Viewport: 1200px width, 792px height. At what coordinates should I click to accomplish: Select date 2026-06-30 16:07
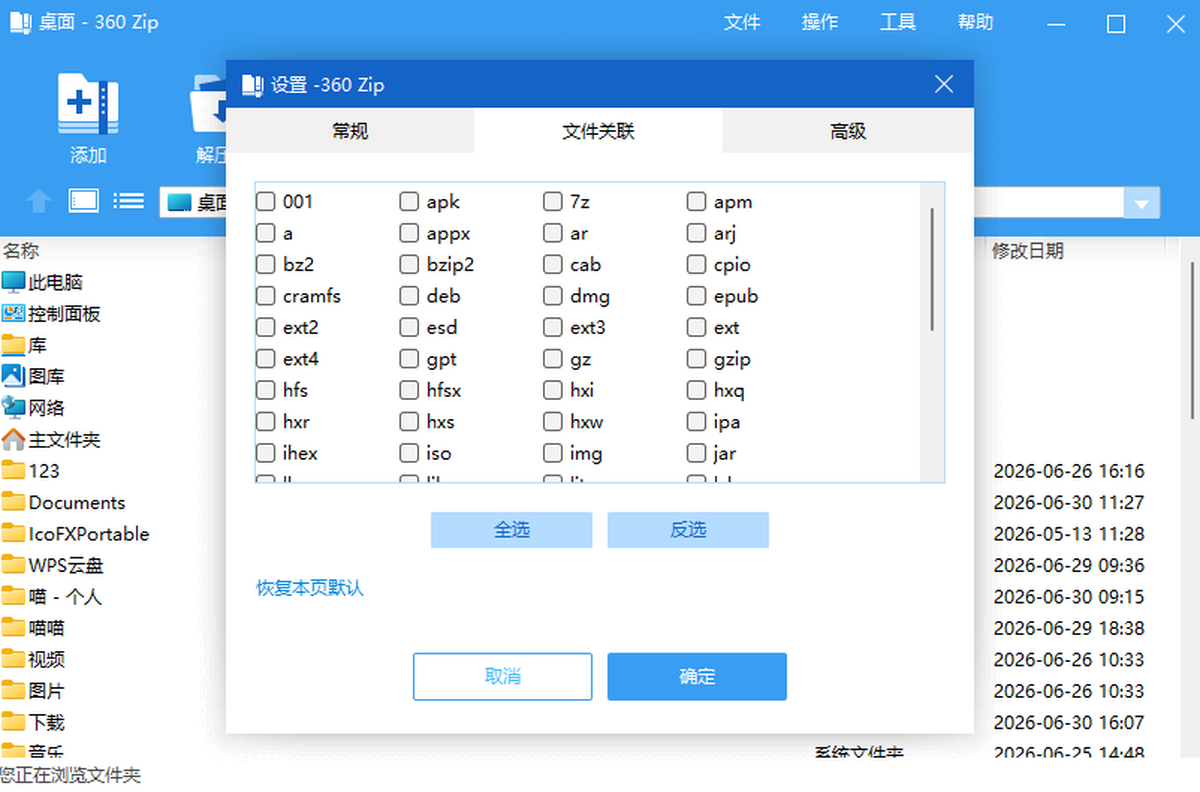(1069, 722)
